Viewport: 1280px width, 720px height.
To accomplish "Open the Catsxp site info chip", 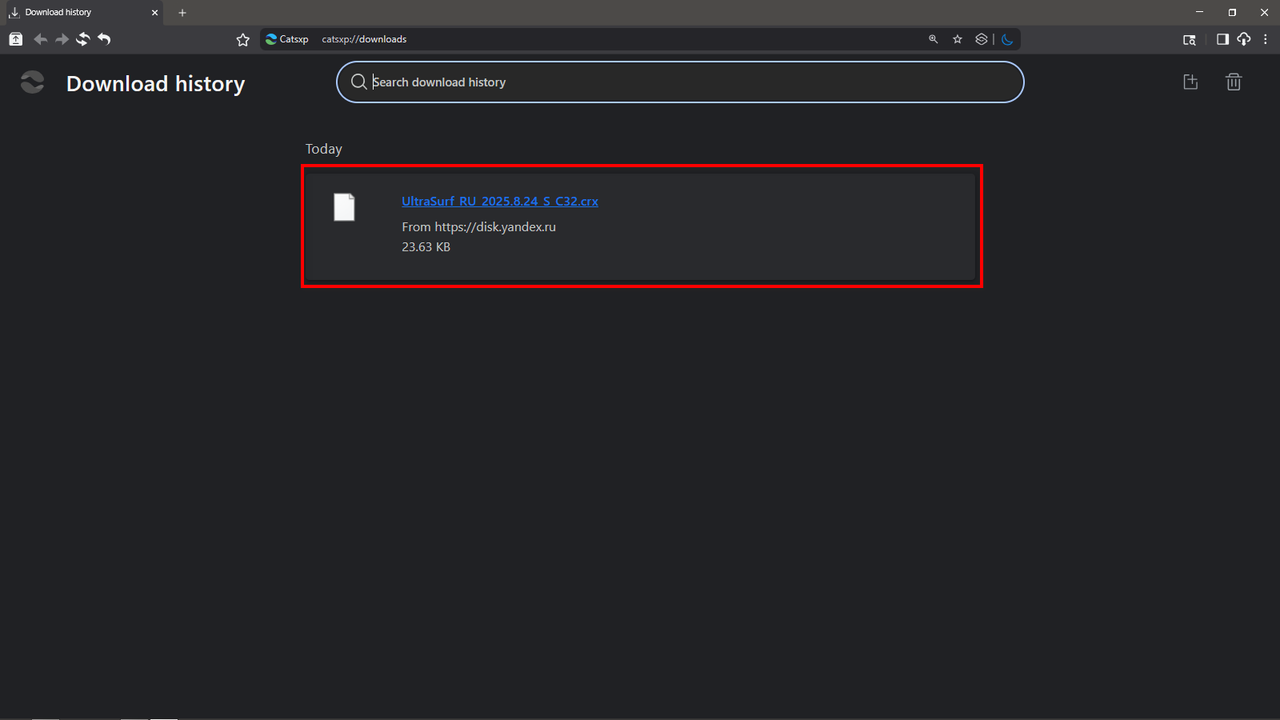I will click(287, 39).
